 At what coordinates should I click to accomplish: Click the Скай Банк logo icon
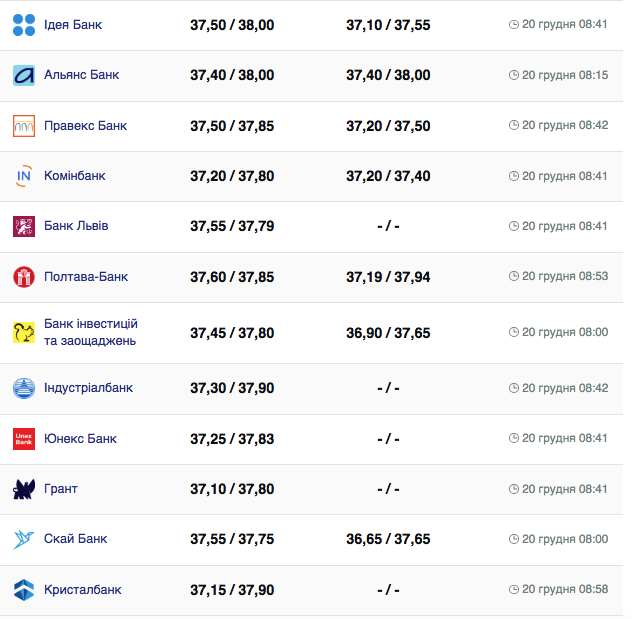pyautogui.click(x=24, y=539)
